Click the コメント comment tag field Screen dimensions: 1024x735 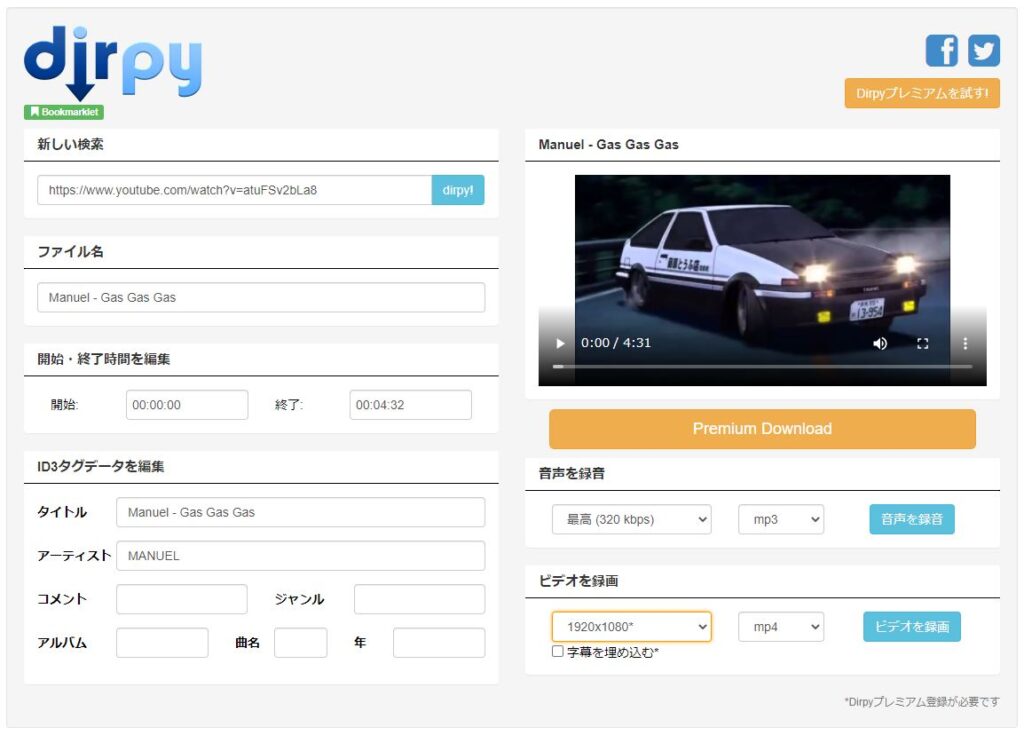pos(182,599)
